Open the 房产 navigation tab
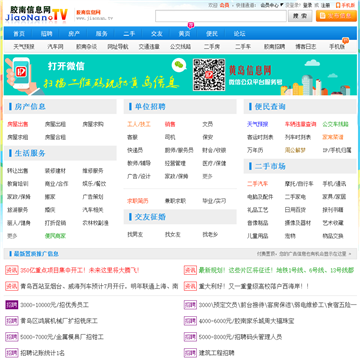 pyautogui.click(x=74, y=34)
